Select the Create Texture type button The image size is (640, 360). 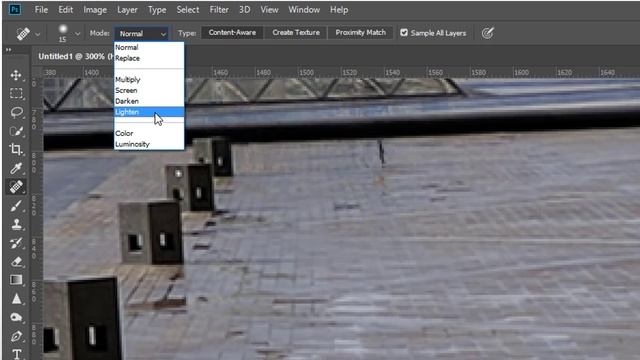[x=296, y=33]
